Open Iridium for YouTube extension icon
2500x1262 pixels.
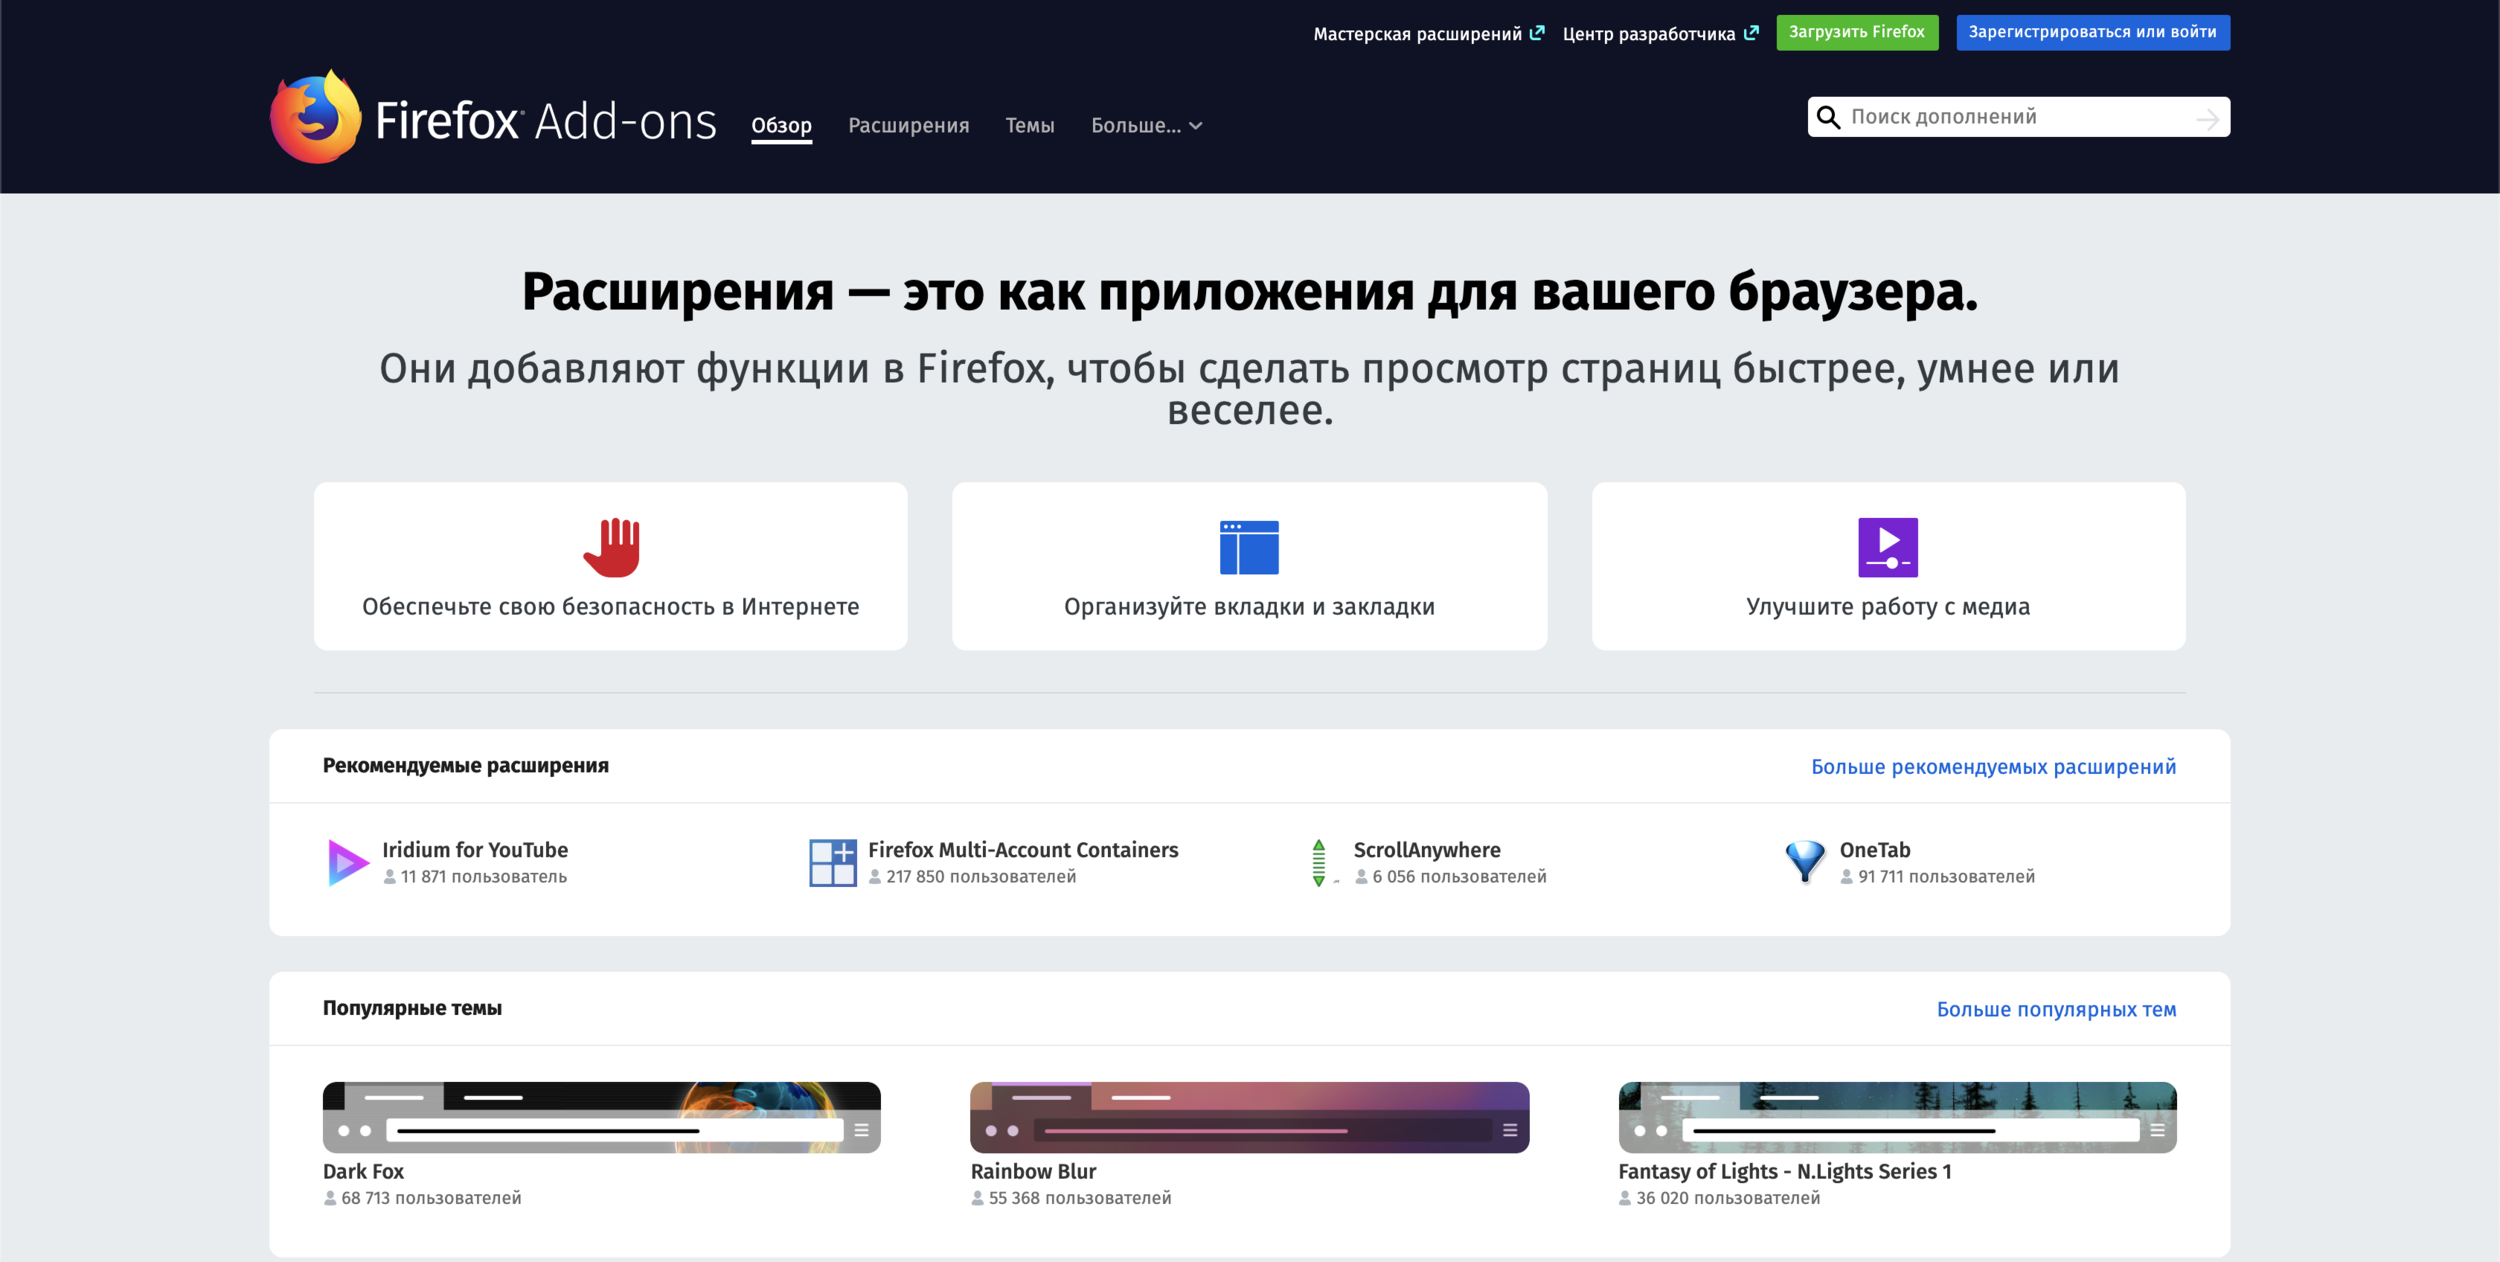pyautogui.click(x=347, y=862)
